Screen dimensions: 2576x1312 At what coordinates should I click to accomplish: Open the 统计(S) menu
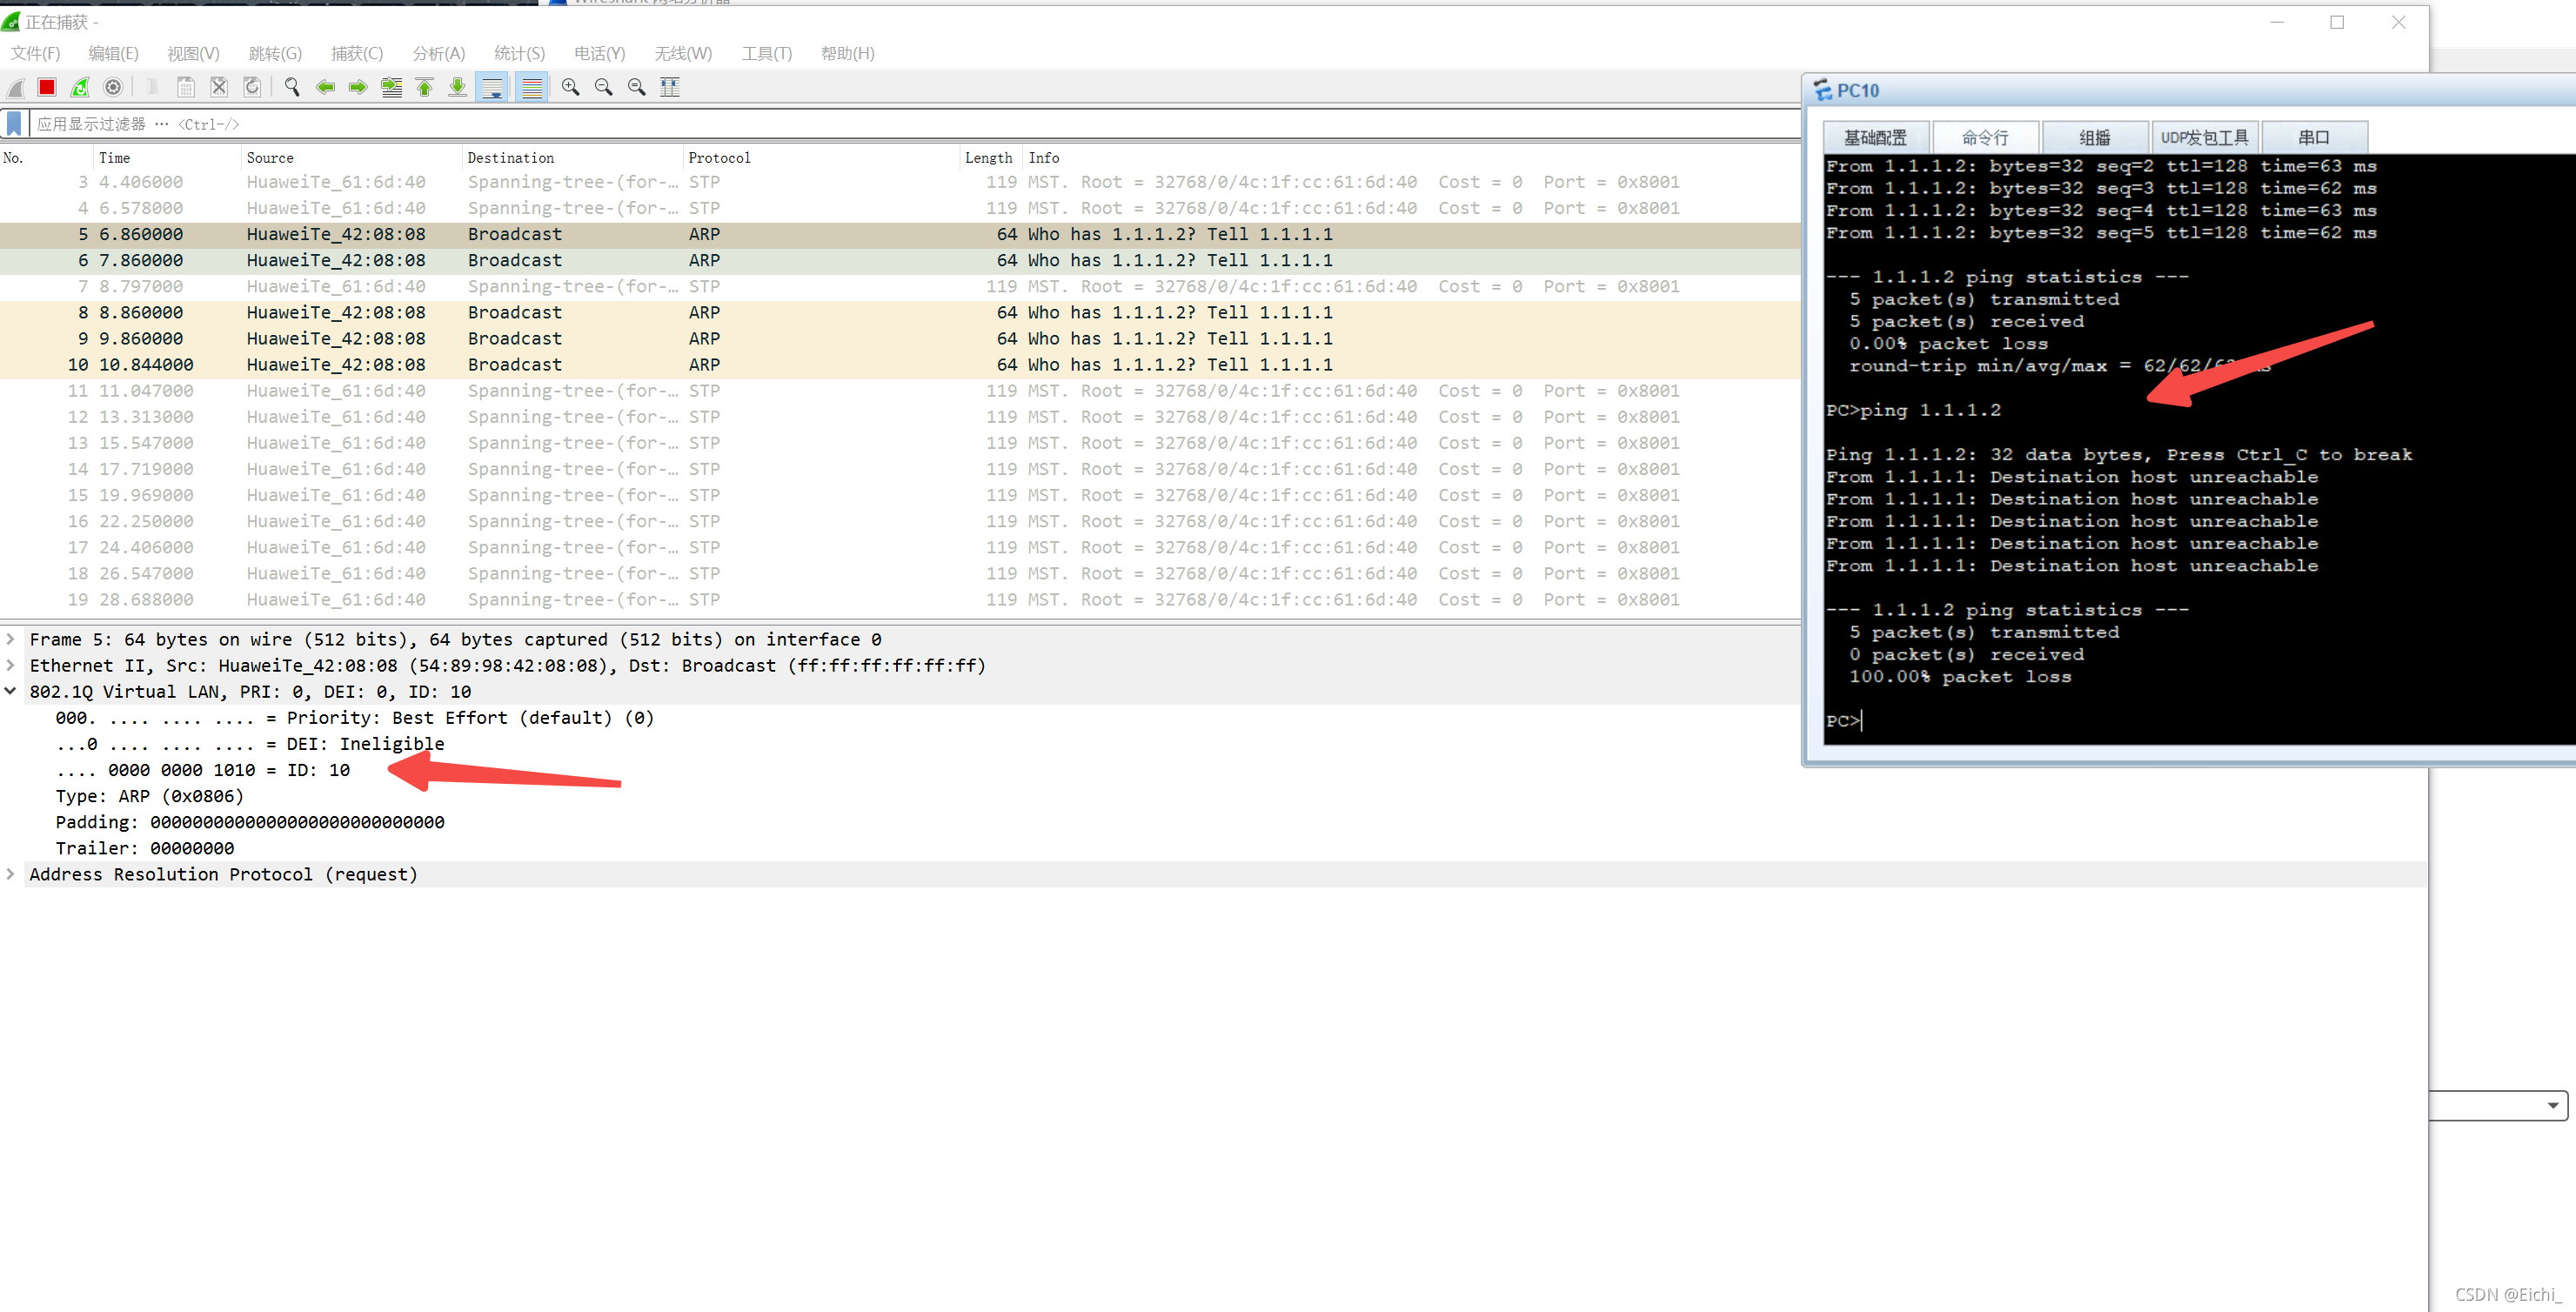(x=520, y=53)
